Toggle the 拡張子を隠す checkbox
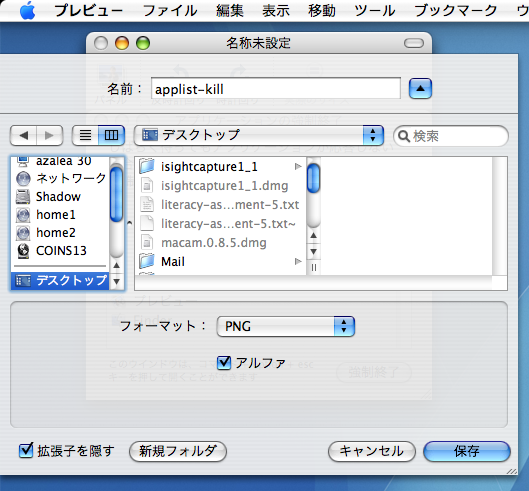 coord(26,450)
